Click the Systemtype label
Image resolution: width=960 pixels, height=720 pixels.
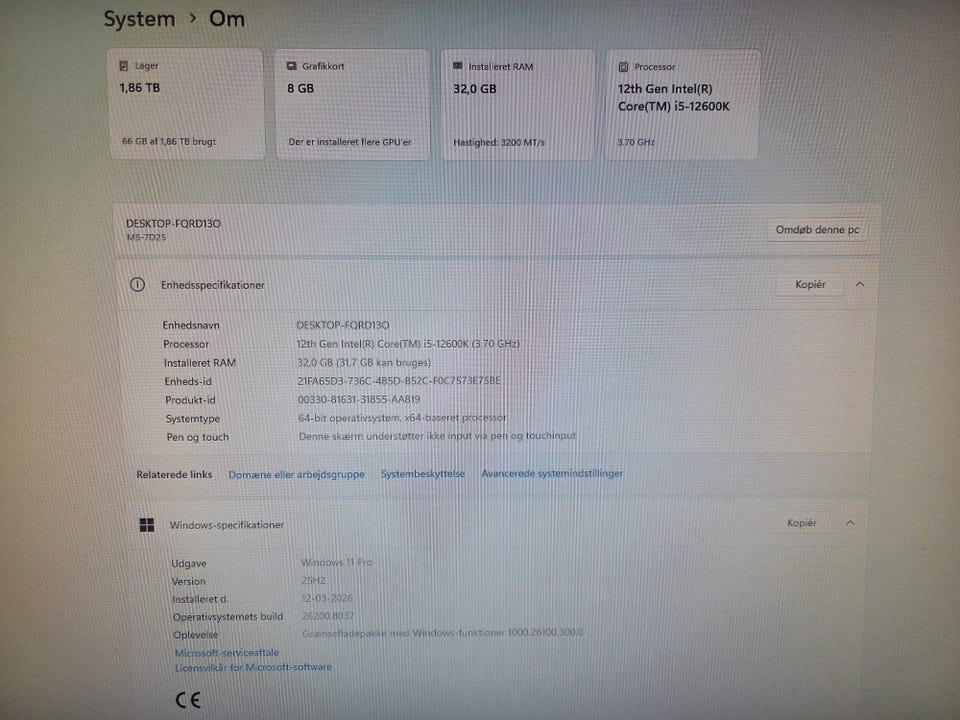(192, 419)
